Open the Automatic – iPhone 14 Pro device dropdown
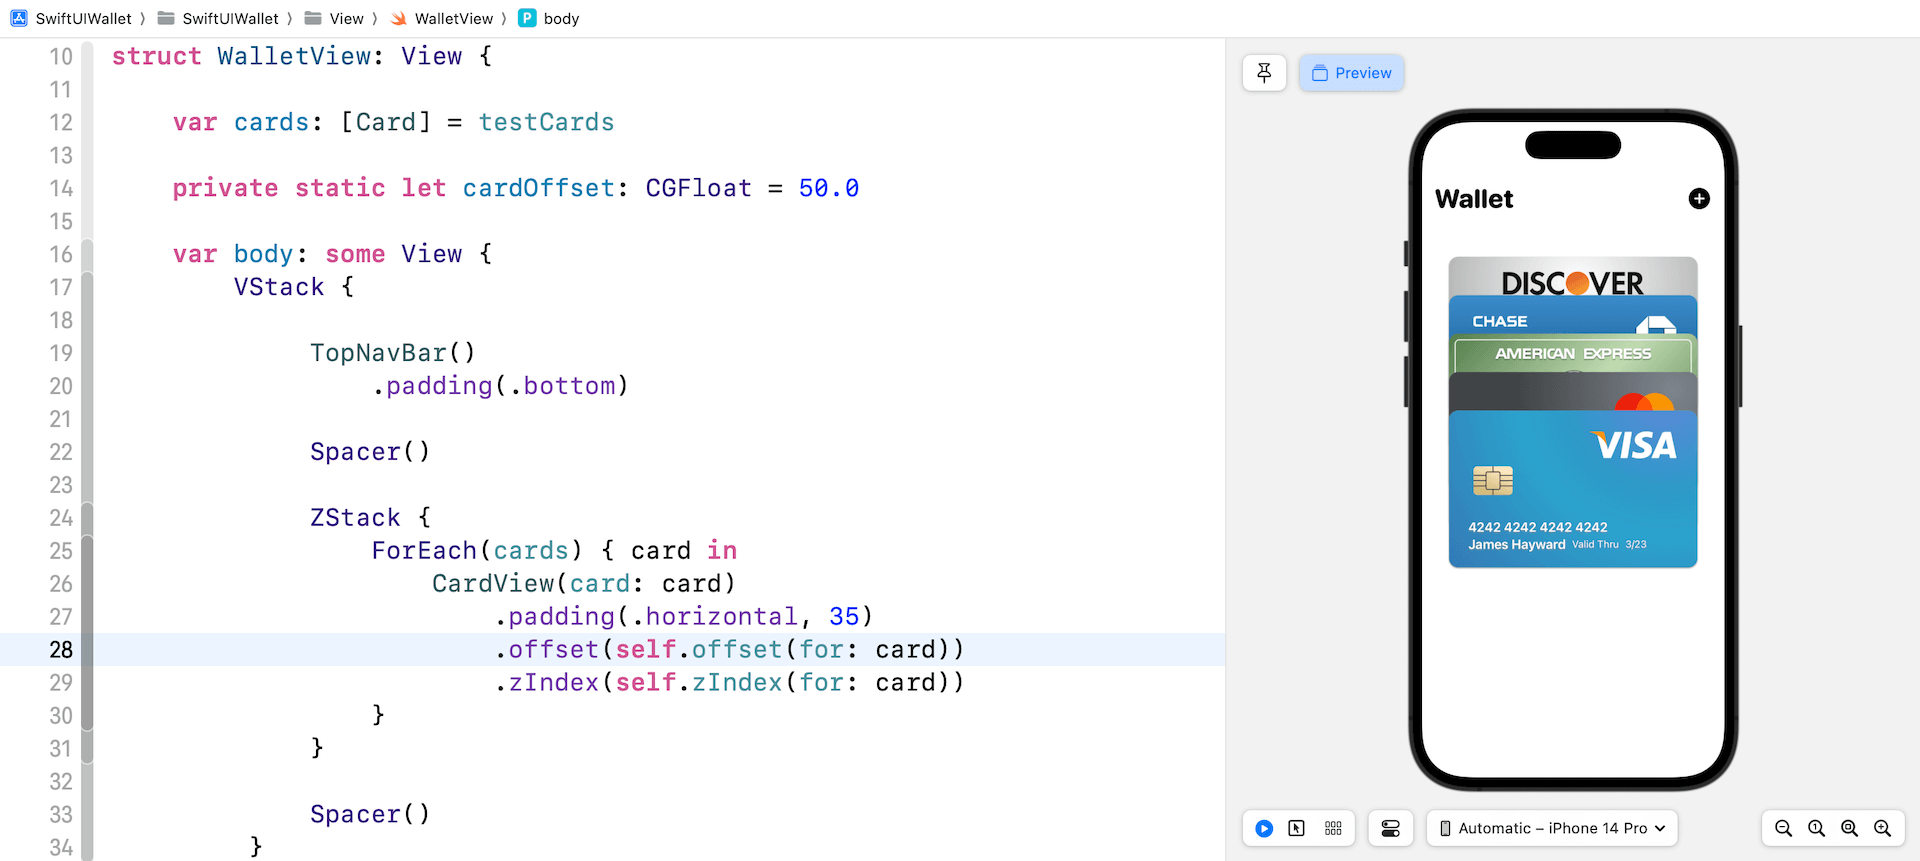1920x861 pixels. [x=1552, y=828]
